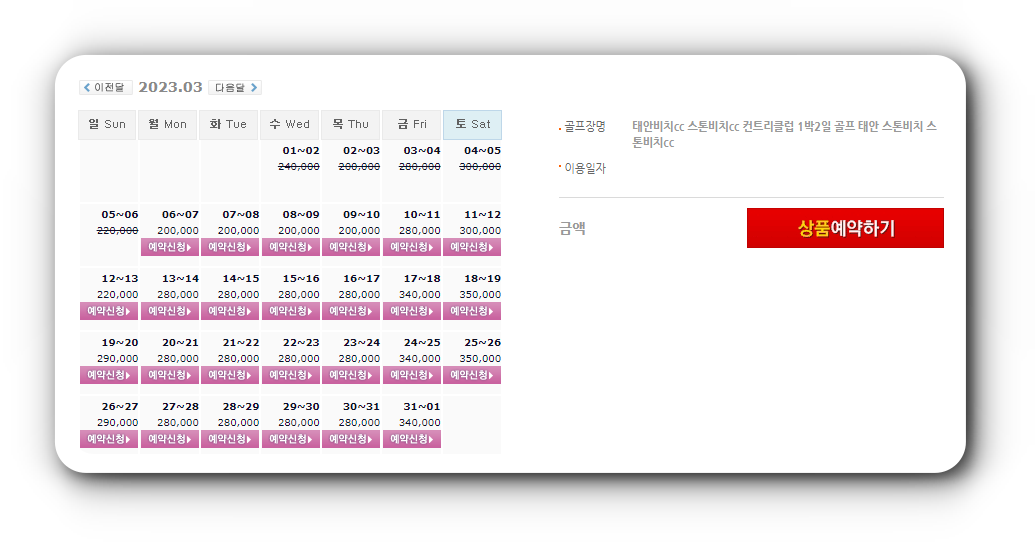Click the 350,000 price under 18~19
1035x542 pixels.
[x=480, y=294]
